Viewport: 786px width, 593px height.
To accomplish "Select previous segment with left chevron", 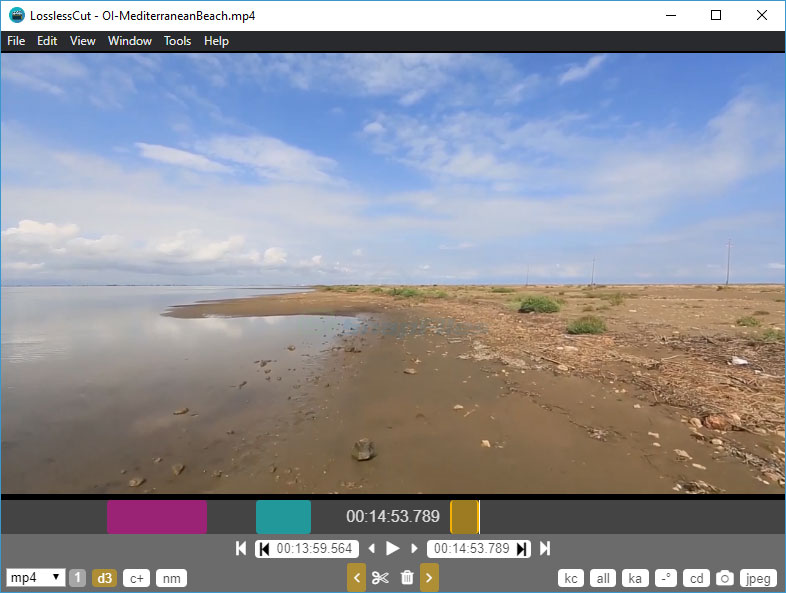I will [x=356, y=577].
